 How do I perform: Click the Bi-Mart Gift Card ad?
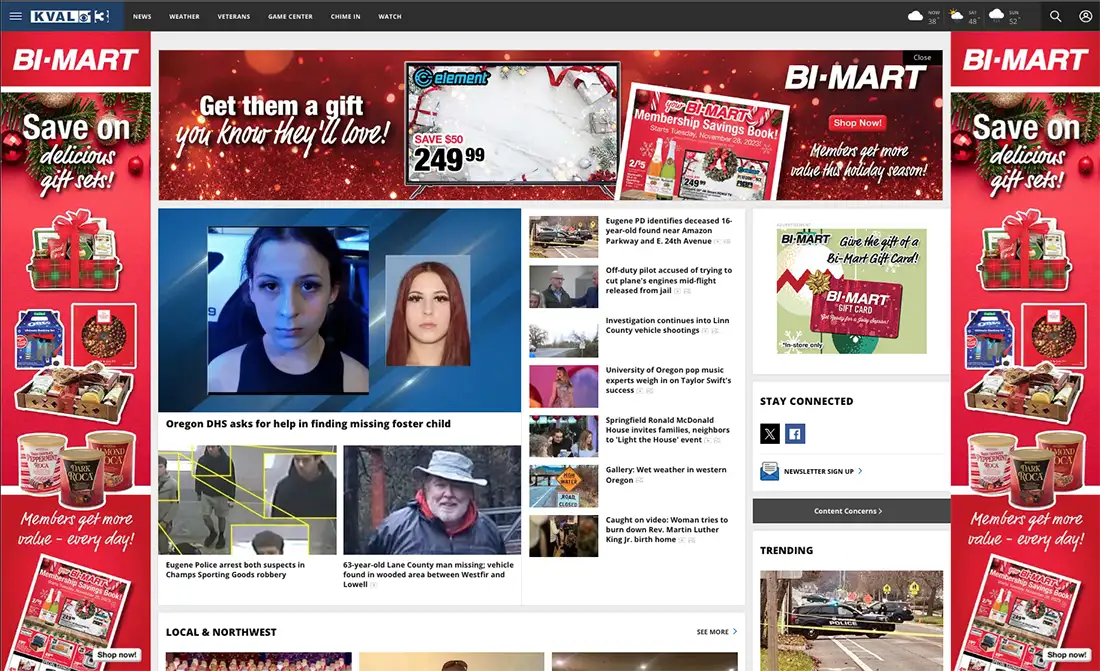[x=851, y=291]
